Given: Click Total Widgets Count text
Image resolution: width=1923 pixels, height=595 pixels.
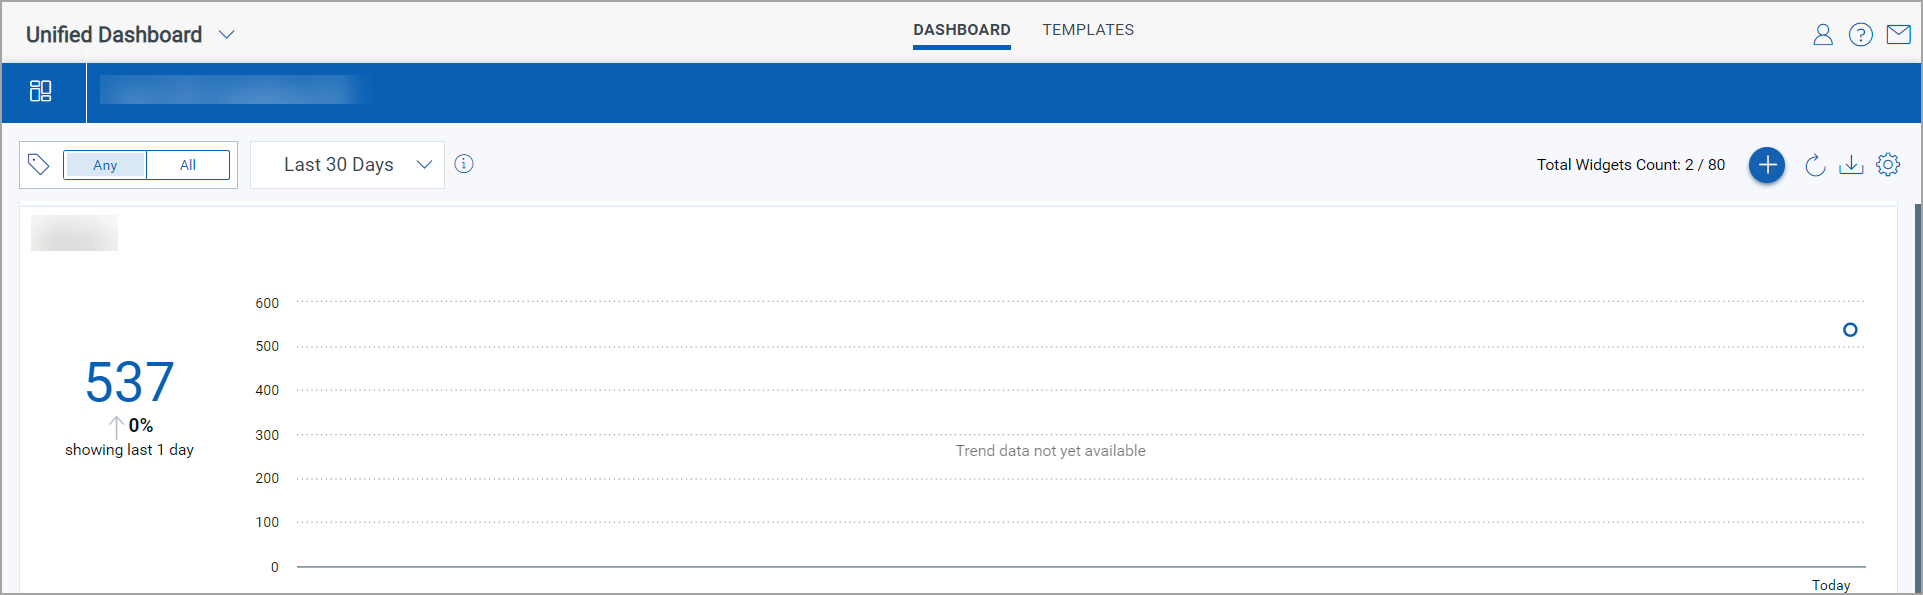Looking at the screenshot, I should point(1631,165).
